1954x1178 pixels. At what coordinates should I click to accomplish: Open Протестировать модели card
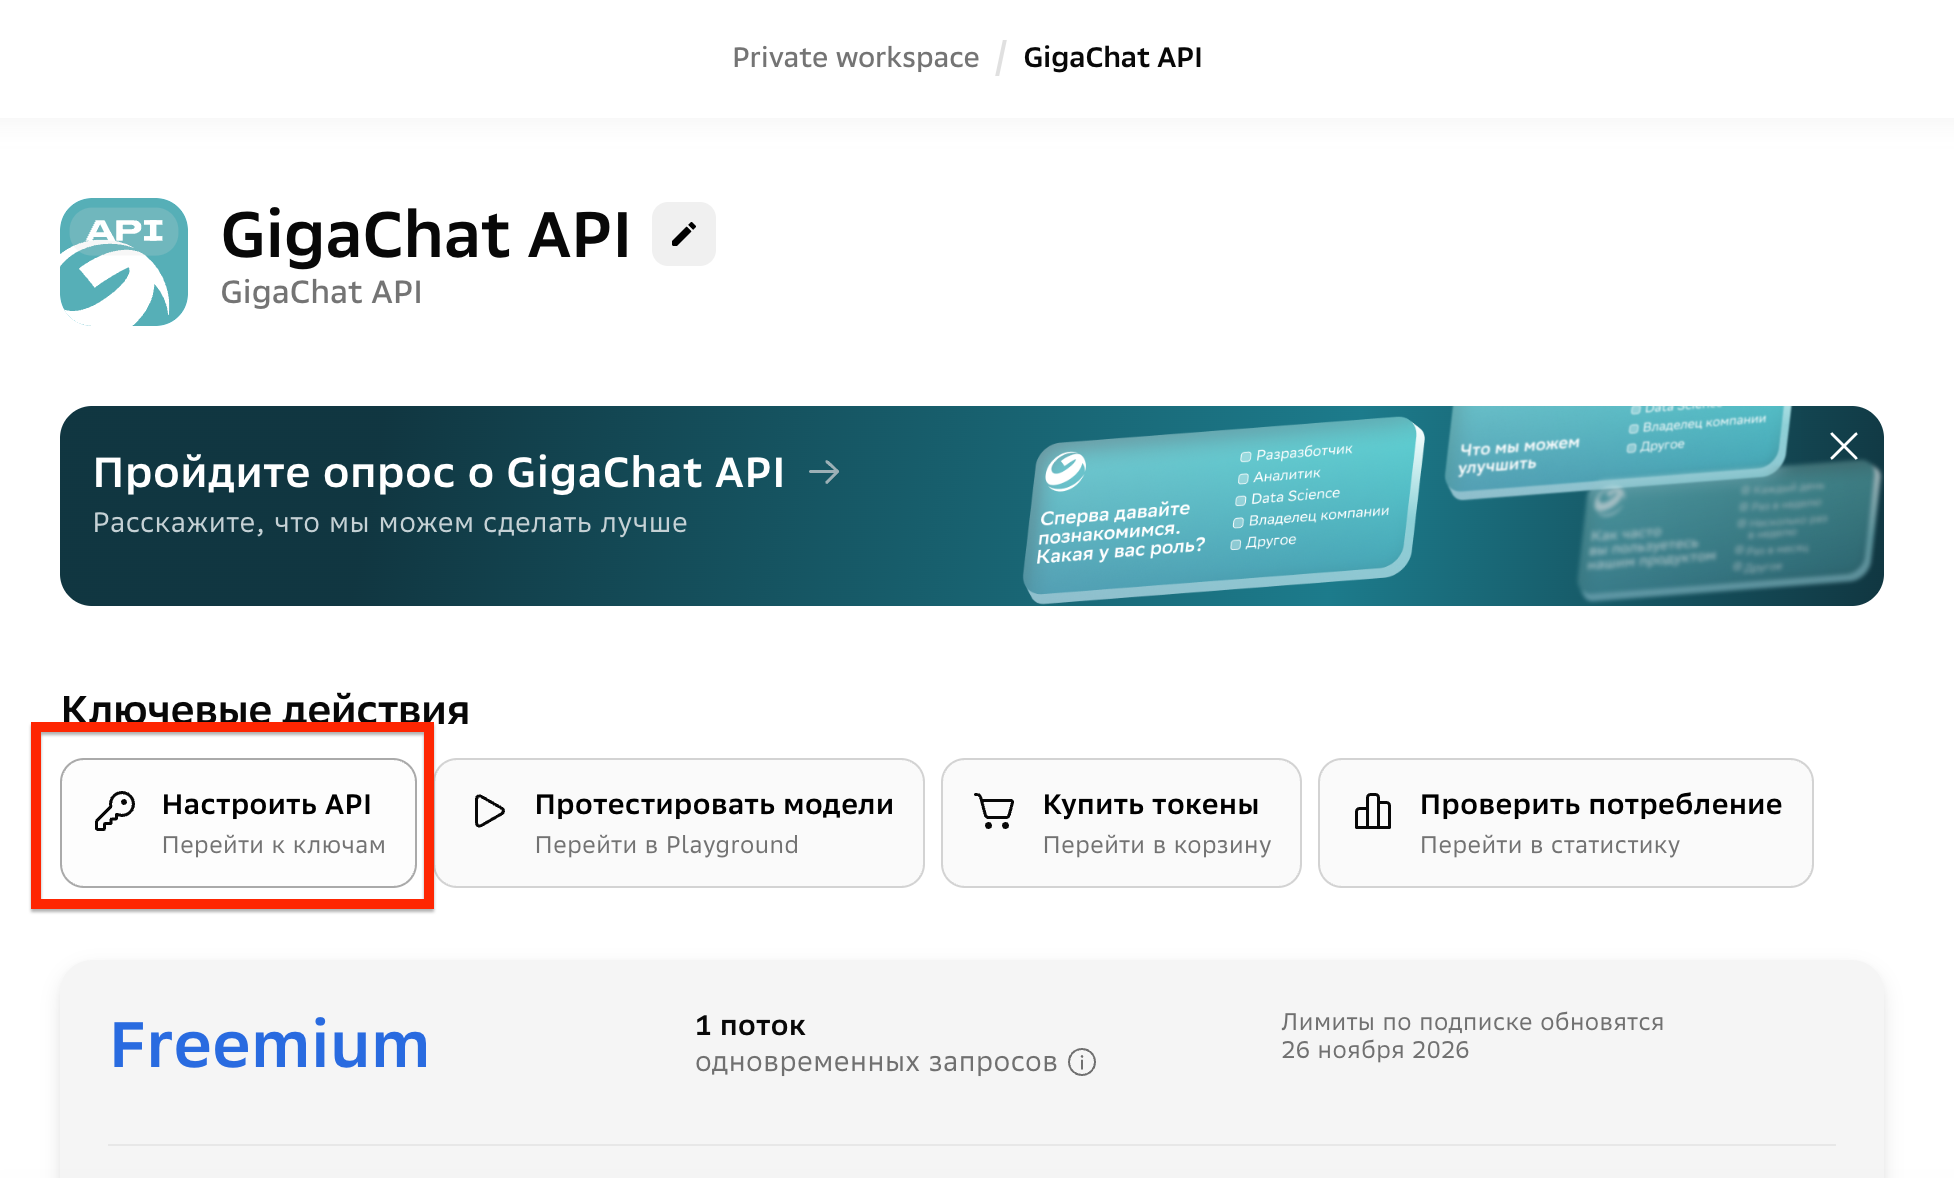pos(679,823)
